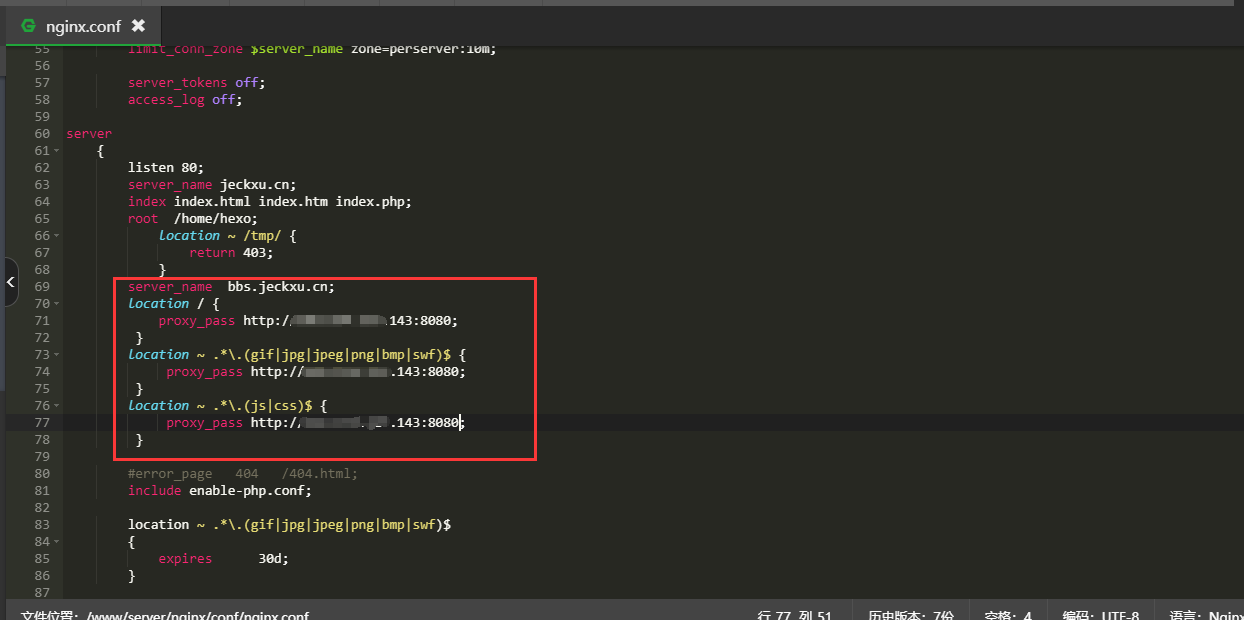Image resolution: width=1244 pixels, height=620 pixels.
Task: Click the 'return 403;' line
Action: point(231,252)
